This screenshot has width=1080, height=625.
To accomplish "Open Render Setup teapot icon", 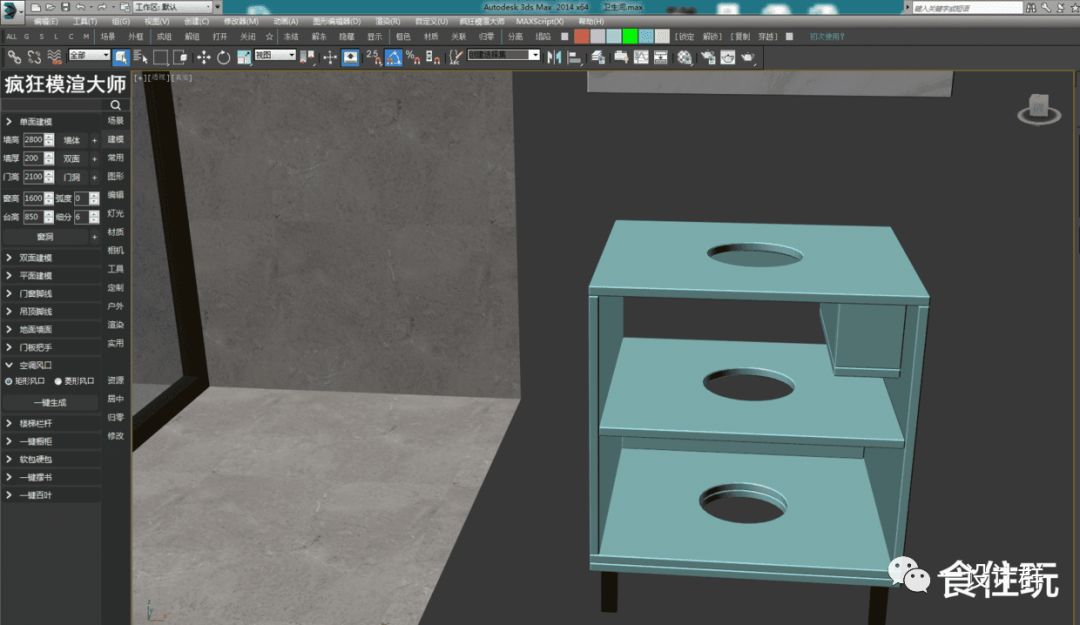I will click(x=708, y=57).
